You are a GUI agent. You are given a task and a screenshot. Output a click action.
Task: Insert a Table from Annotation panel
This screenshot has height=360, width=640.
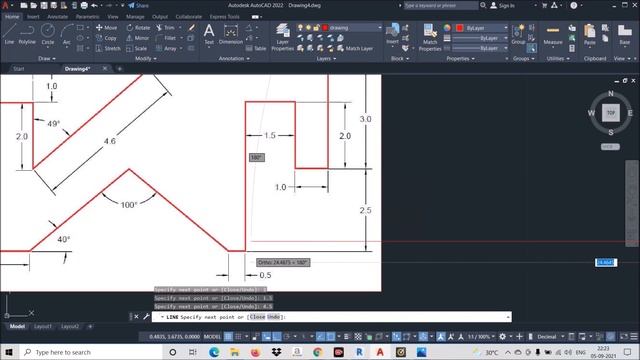(x=256, y=48)
